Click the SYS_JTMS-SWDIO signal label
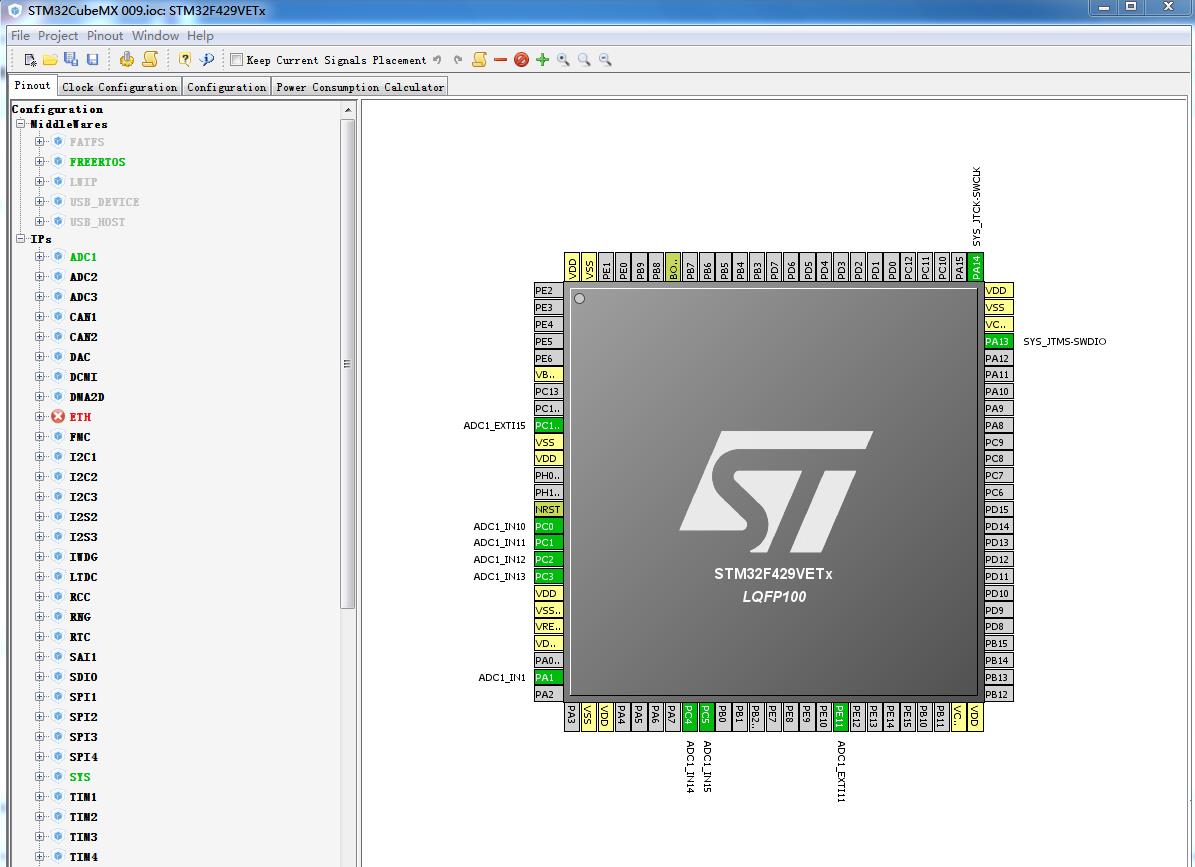The height and width of the screenshot is (867, 1195). point(1064,341)
